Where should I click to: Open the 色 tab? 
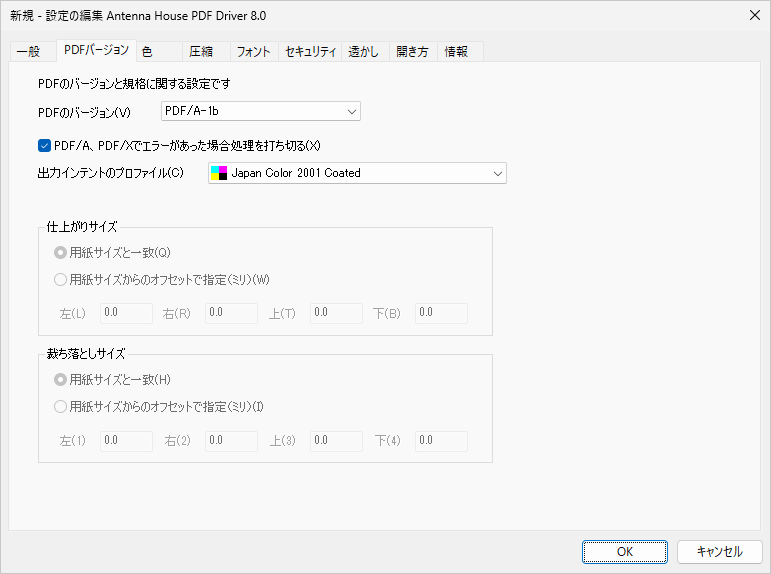click(159, 51)
